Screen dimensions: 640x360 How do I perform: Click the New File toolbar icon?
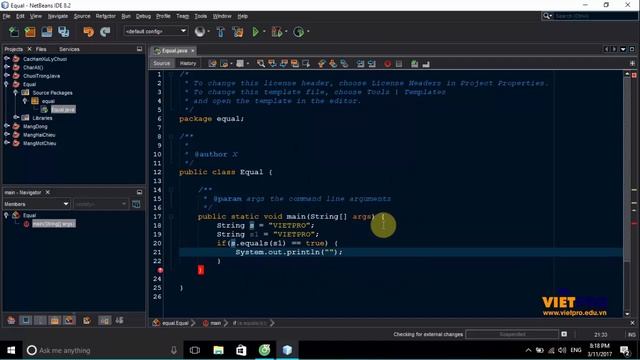coord(14,32)
